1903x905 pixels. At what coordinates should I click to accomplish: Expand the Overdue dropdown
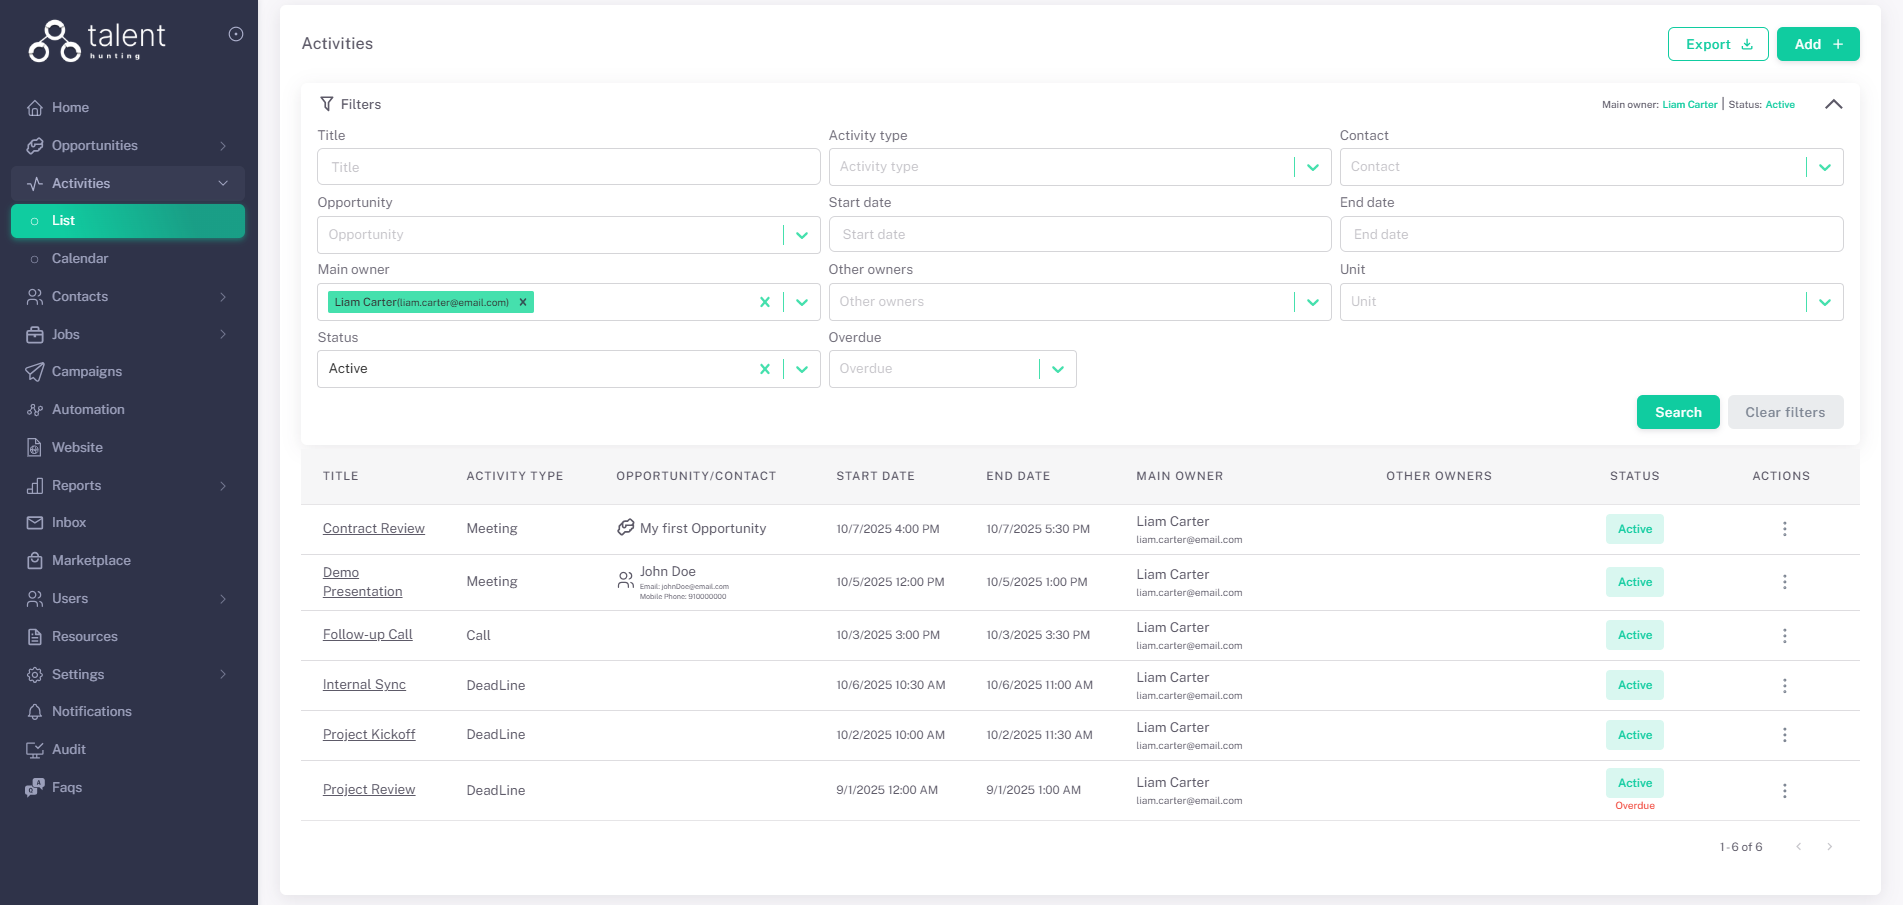1057,369
